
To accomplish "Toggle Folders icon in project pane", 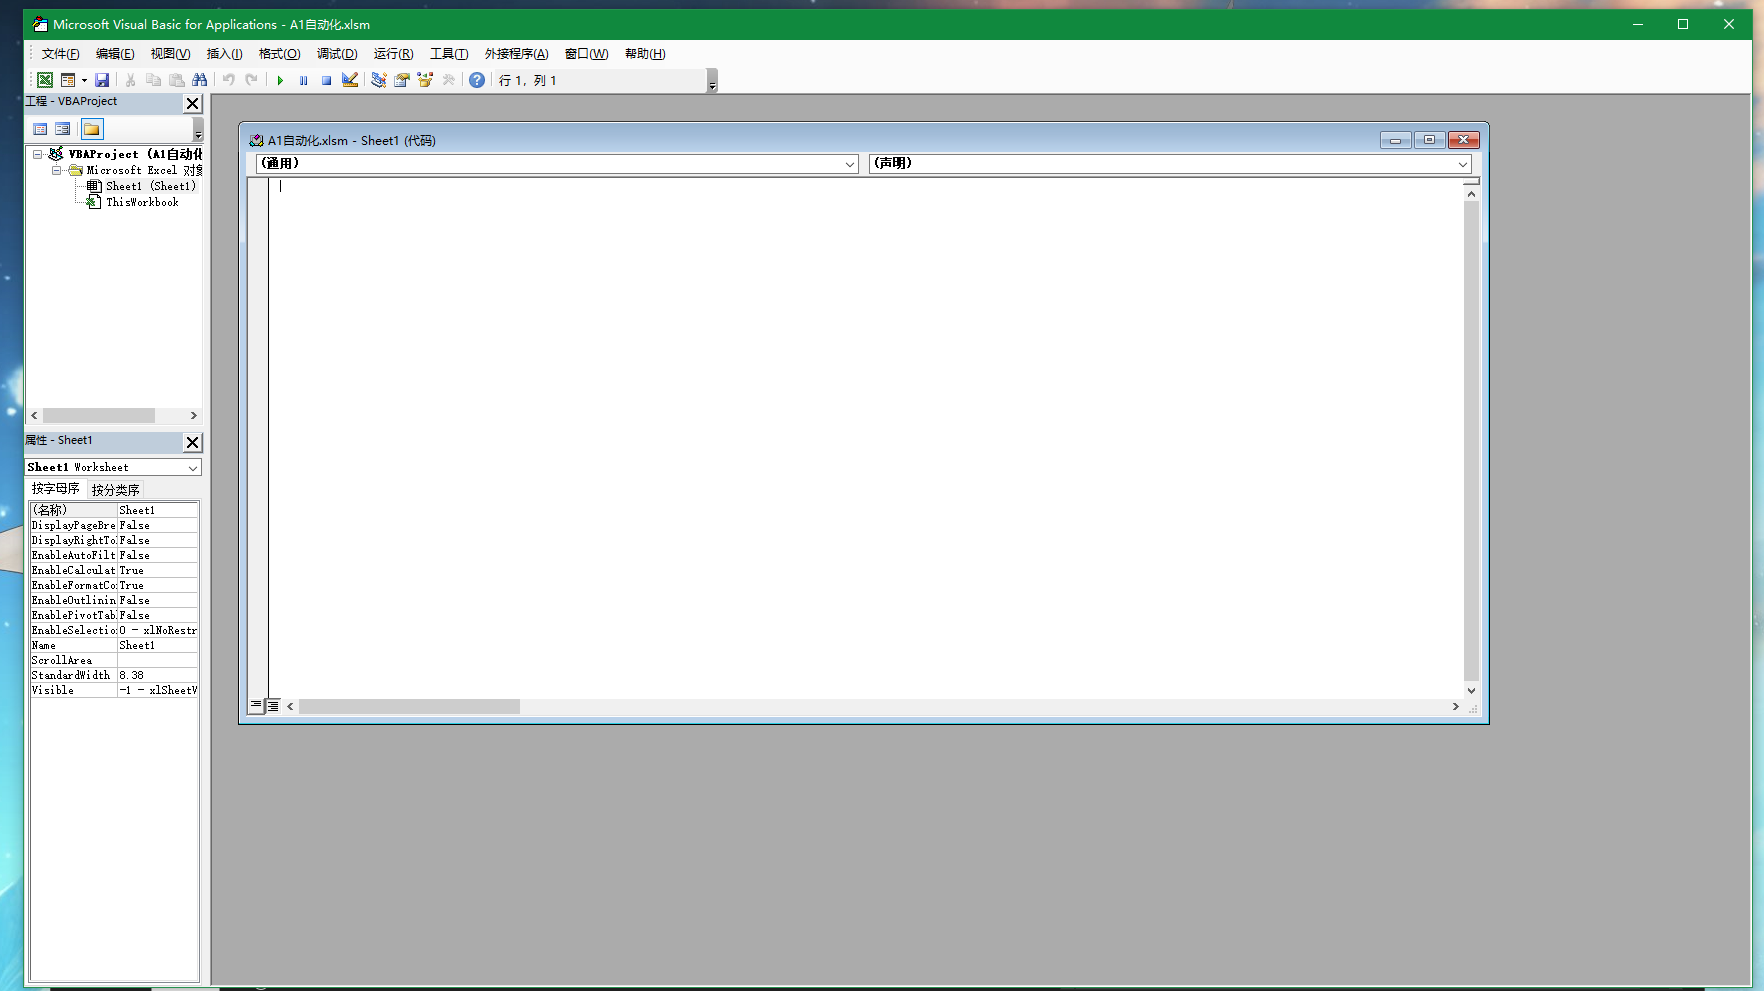I will (92, 129).
